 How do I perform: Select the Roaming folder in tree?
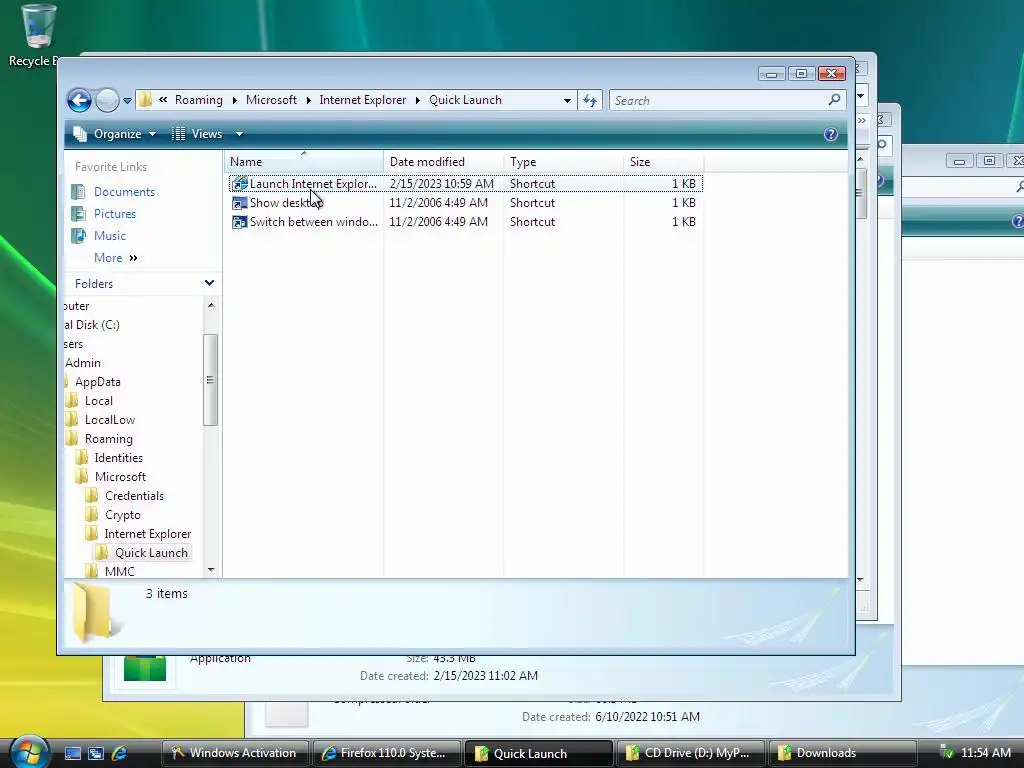click(x=108, y=439)
